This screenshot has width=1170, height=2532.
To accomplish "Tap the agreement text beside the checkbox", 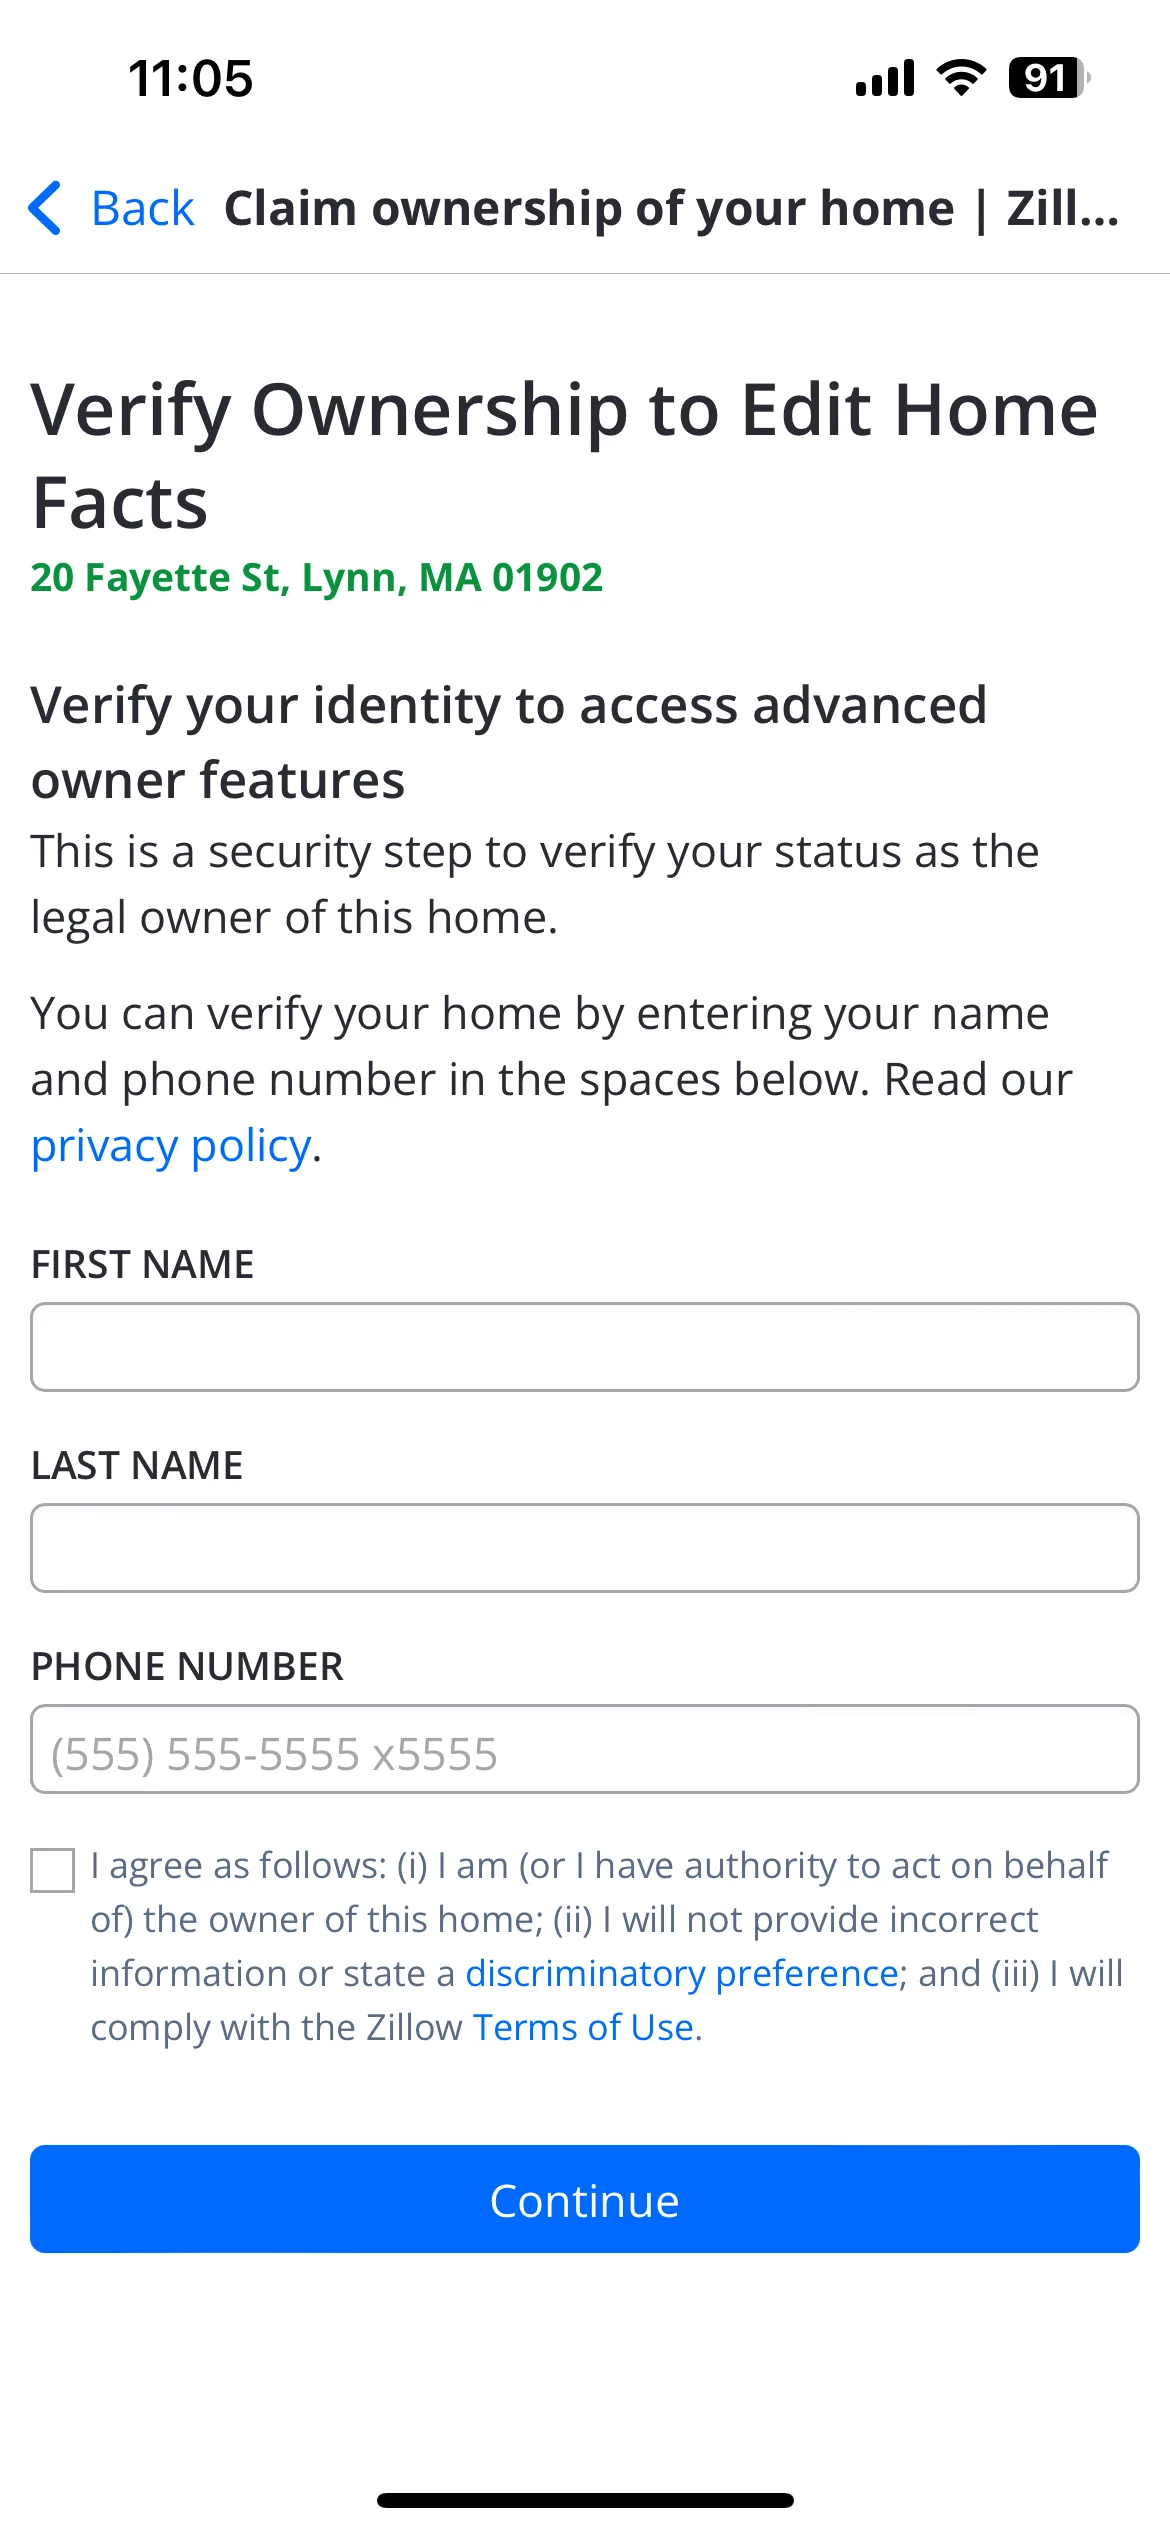I will (x=607, y=1946).
